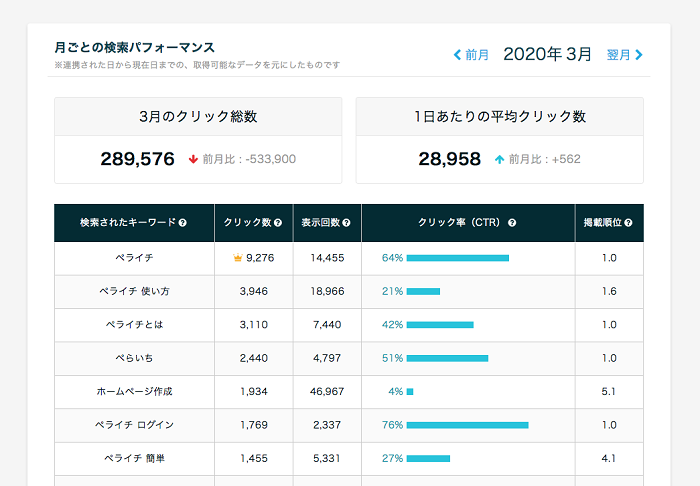
Task: Click the 掲載順位 column header
Action: (x=609, y=223)
